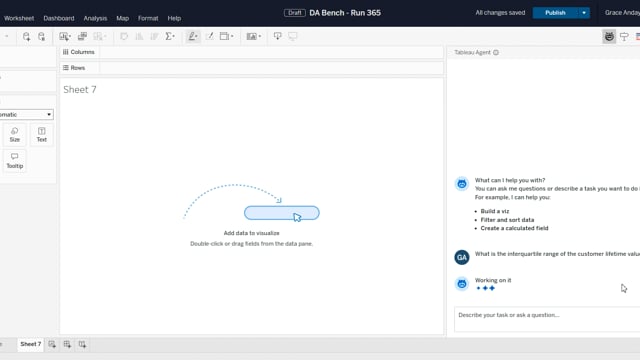Click the Describe your task input field
Image resolution: width=640 pixels, height=360 pixels.
tap(547, 319)
